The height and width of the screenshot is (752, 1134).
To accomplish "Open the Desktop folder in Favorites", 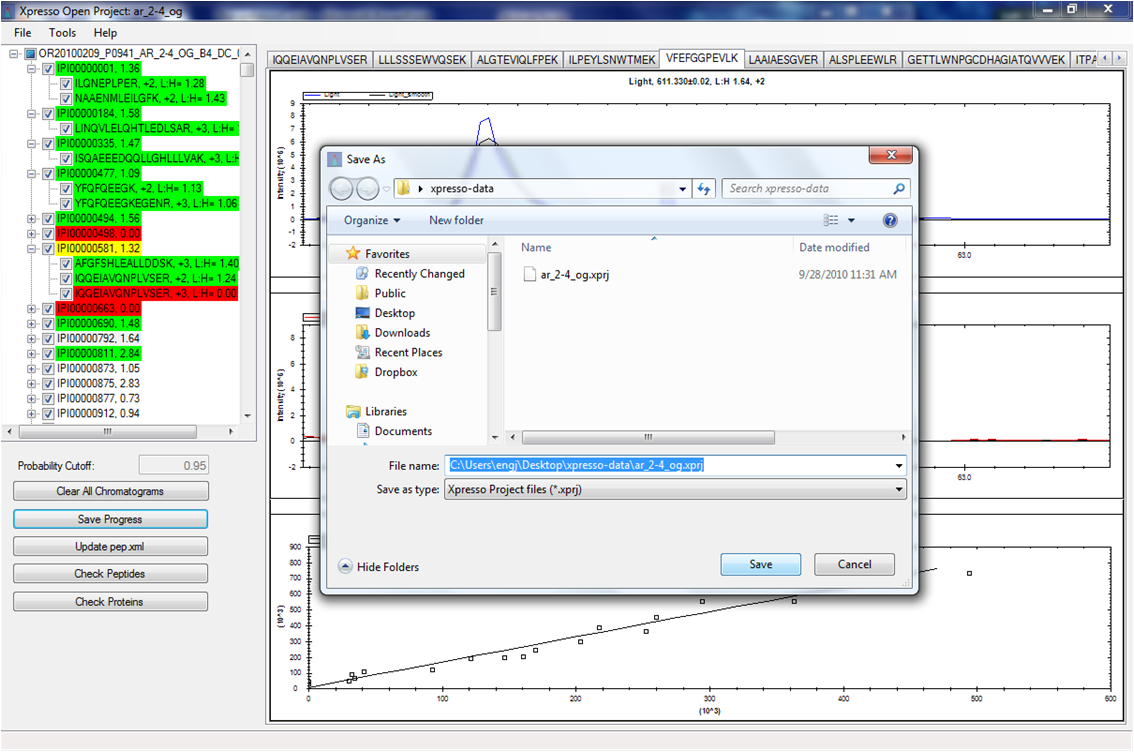I will pyautogui.click(x=394, y=313).
